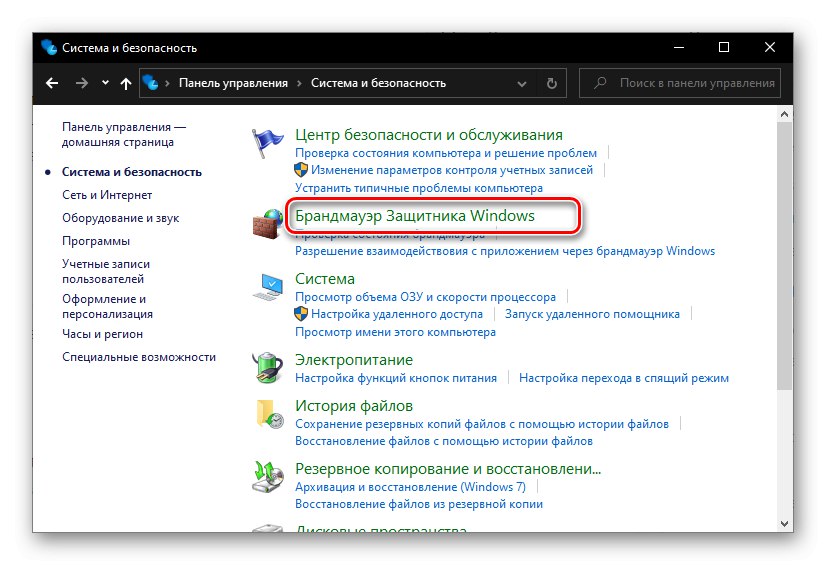Image resolution: width=826 pixels, height=565 pixels.
Task: Expand the address bar history dropdown
Action: click(522, 84)
